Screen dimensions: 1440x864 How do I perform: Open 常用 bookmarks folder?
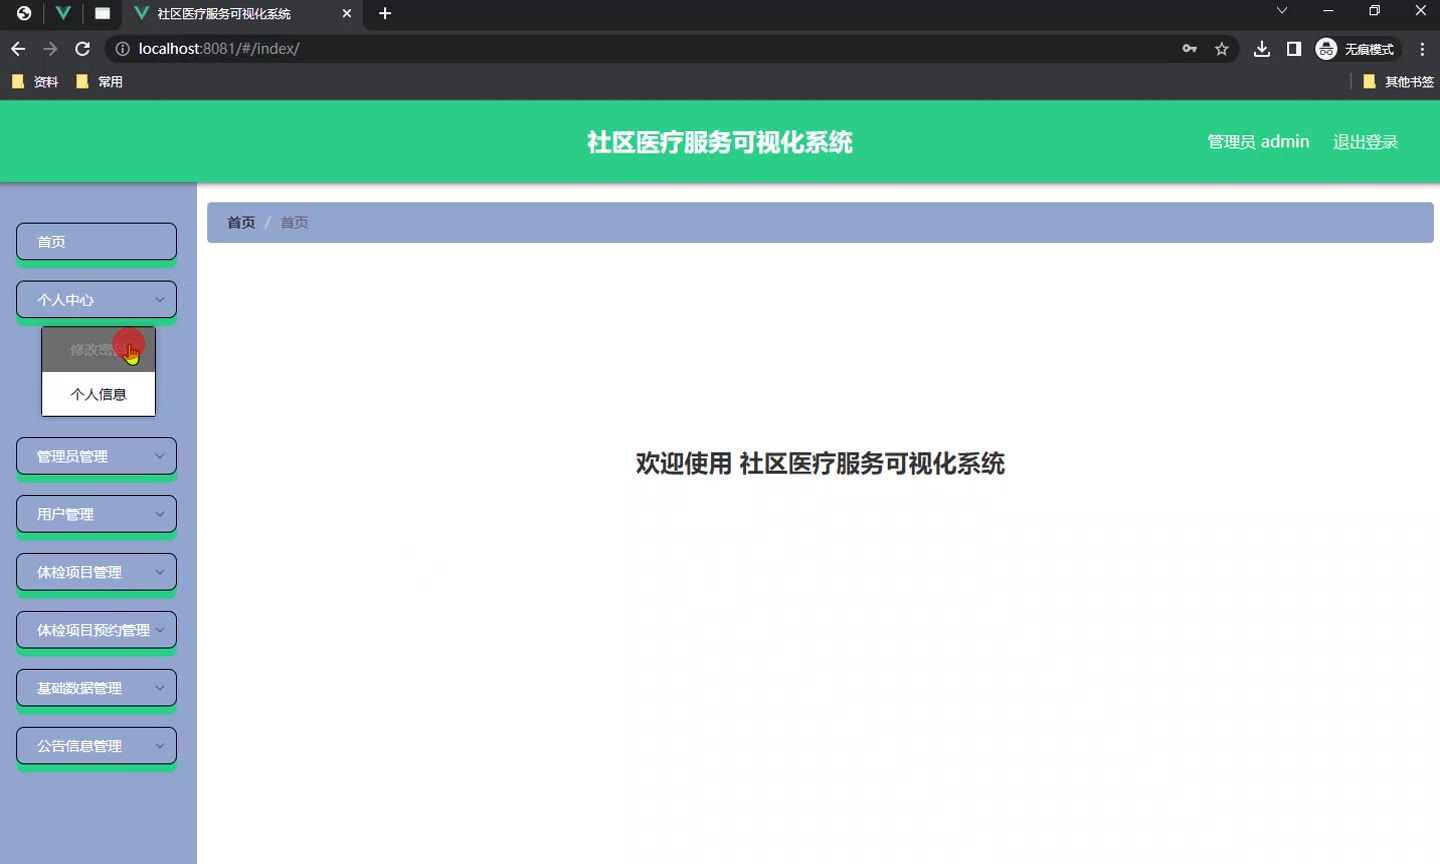coord(99,82)
